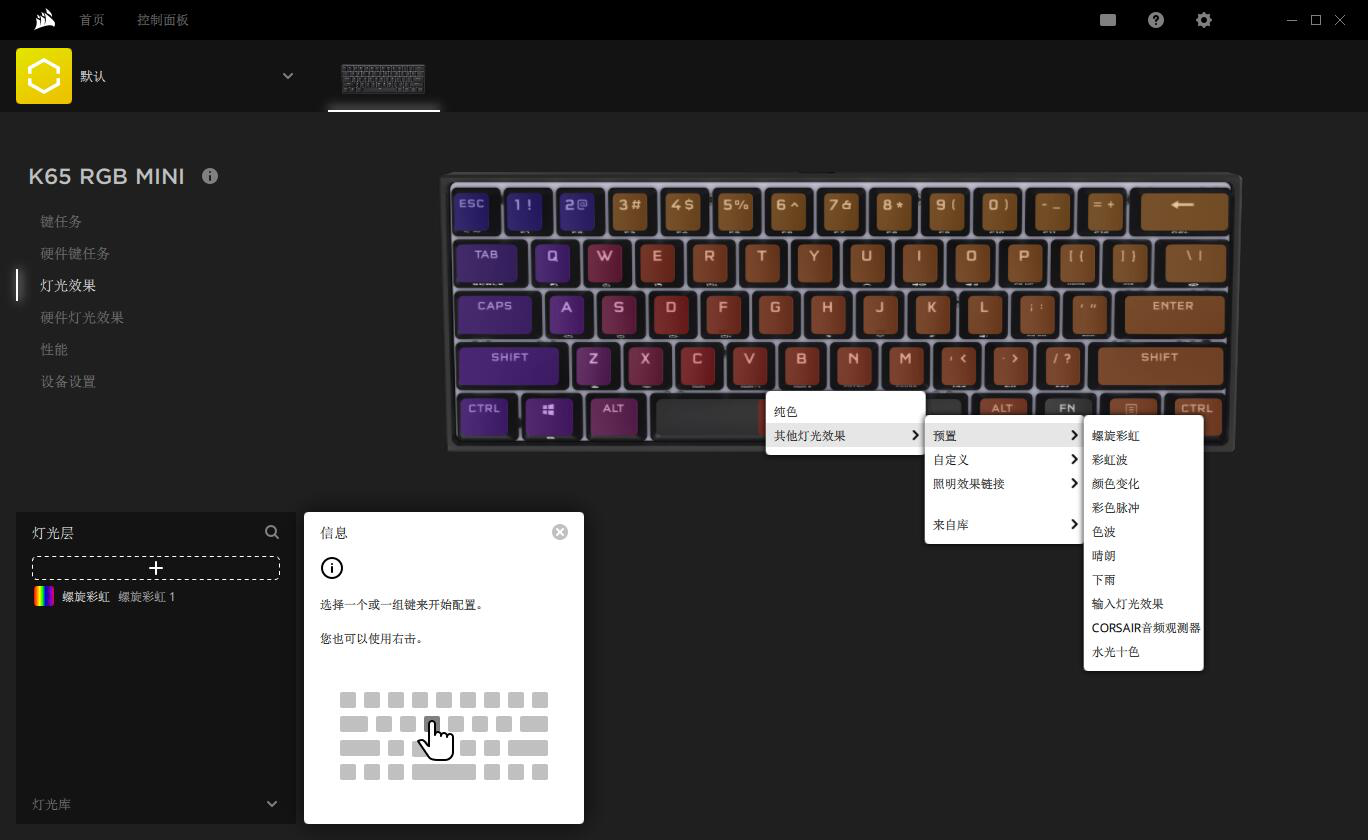Expand the profile dropdown chevron
The width and height of the screenshot is (1368, 840).
point(288,76)
